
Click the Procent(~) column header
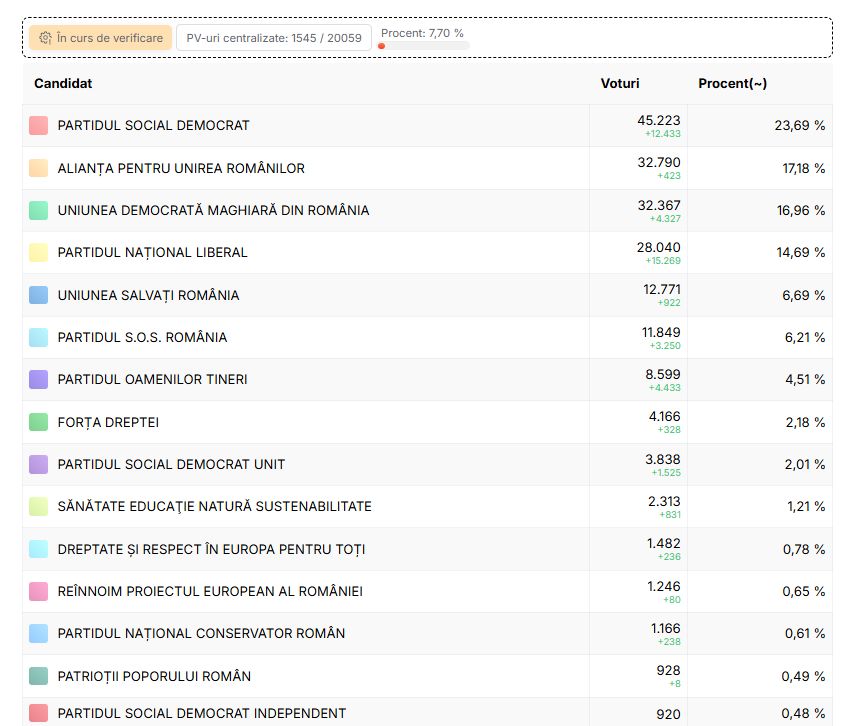pyautogui.click(x=732, y=84)
